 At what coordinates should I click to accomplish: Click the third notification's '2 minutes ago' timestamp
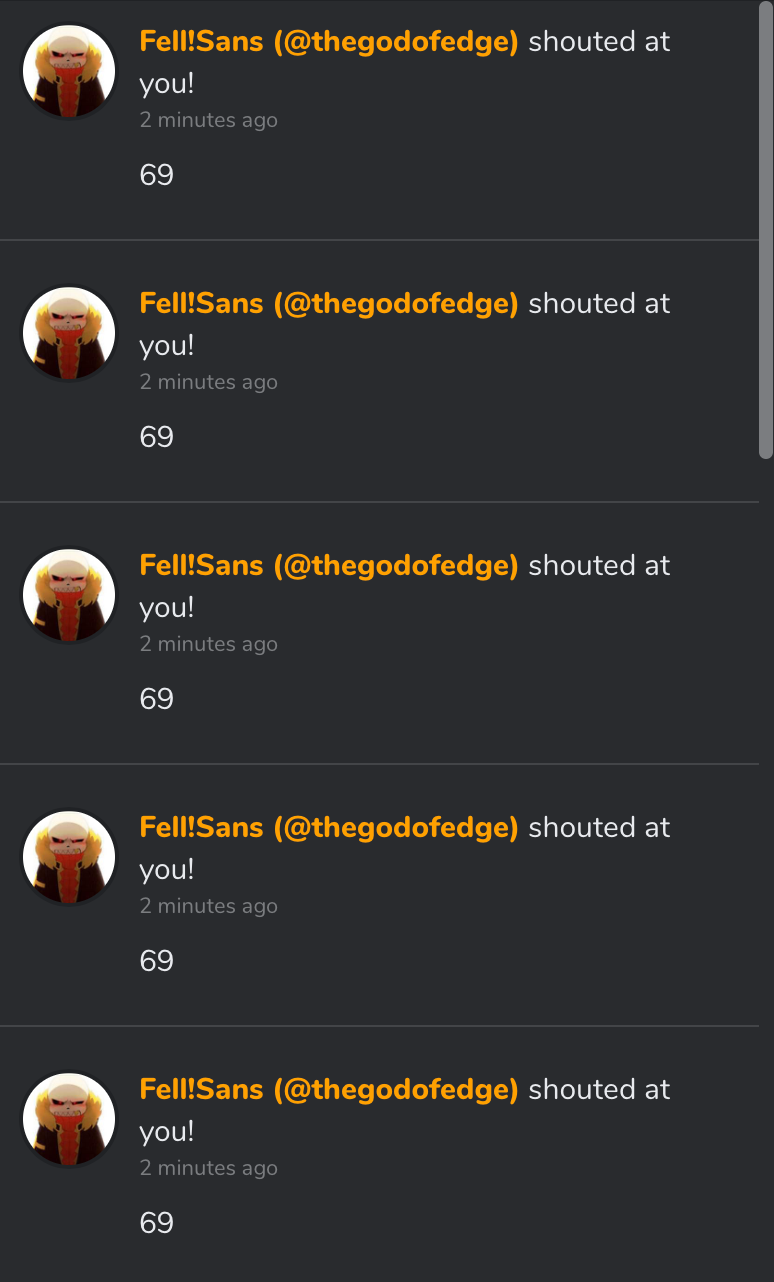(208, 644)
